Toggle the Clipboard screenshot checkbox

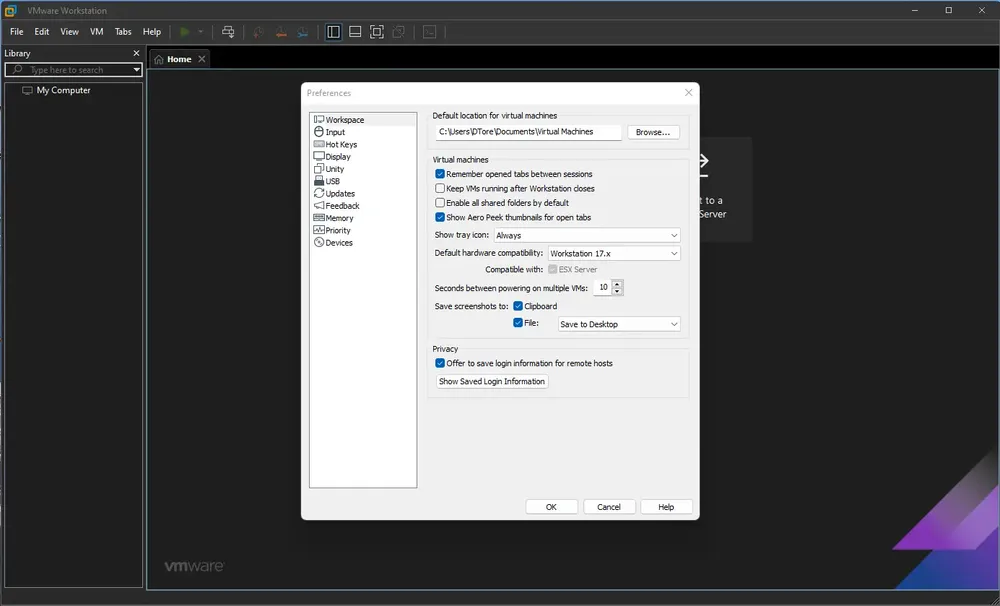pyautogui.click(x=518, y=306)
